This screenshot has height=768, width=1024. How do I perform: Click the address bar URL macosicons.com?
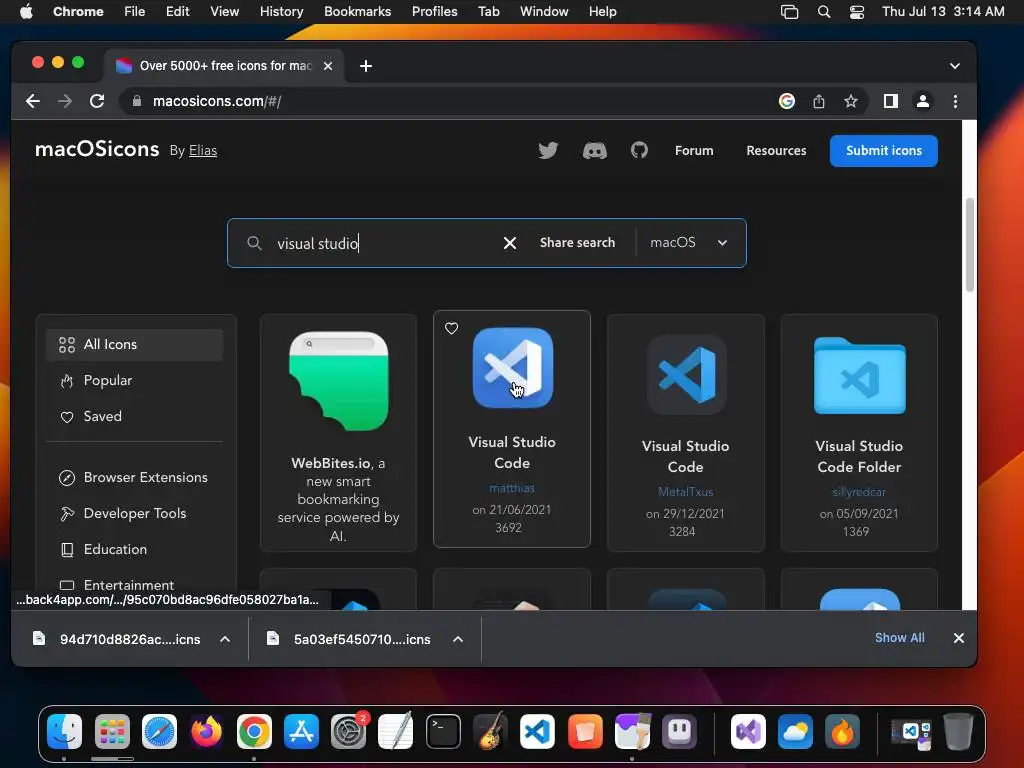pos(217,101)
